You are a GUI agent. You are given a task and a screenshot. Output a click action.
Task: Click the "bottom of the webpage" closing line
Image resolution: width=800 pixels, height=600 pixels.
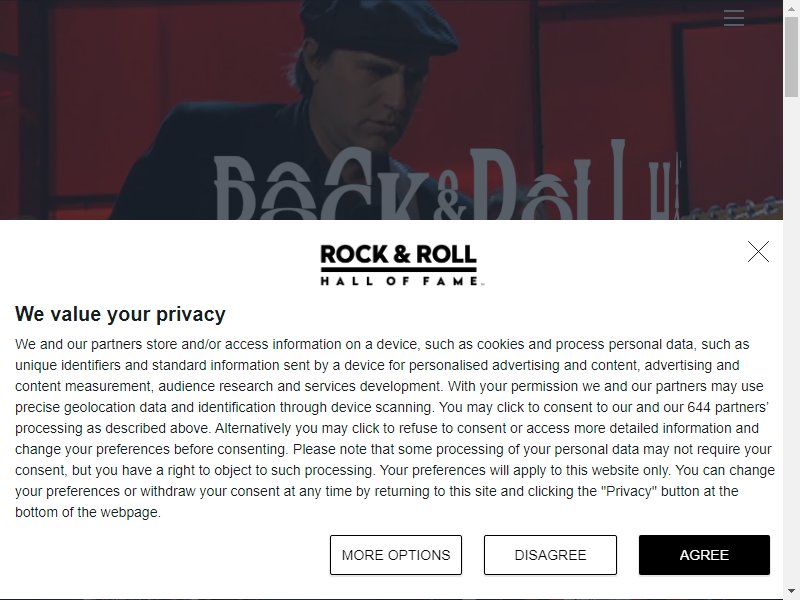(x=88, y=512)
